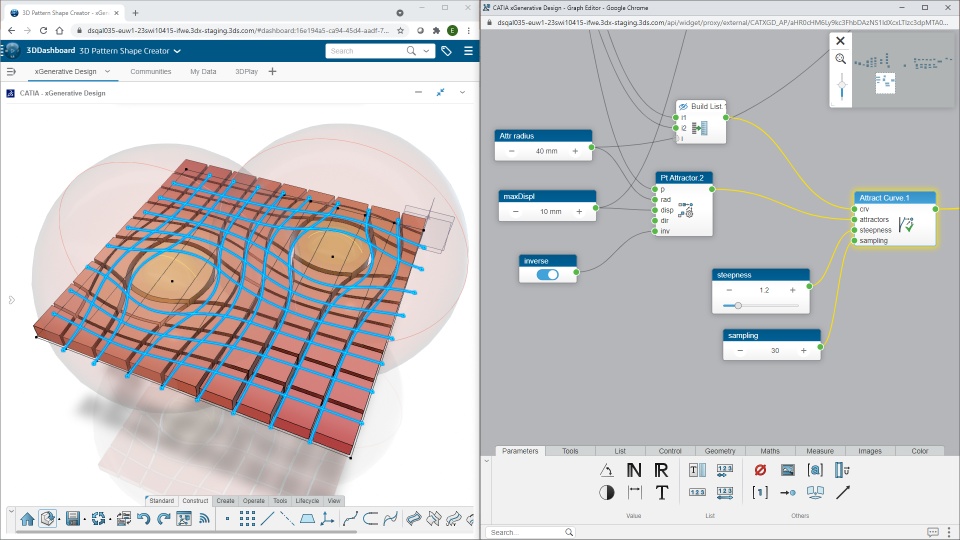Adjust the steepness slider handle
Viewport: 960px width, 540px height.
738,306
